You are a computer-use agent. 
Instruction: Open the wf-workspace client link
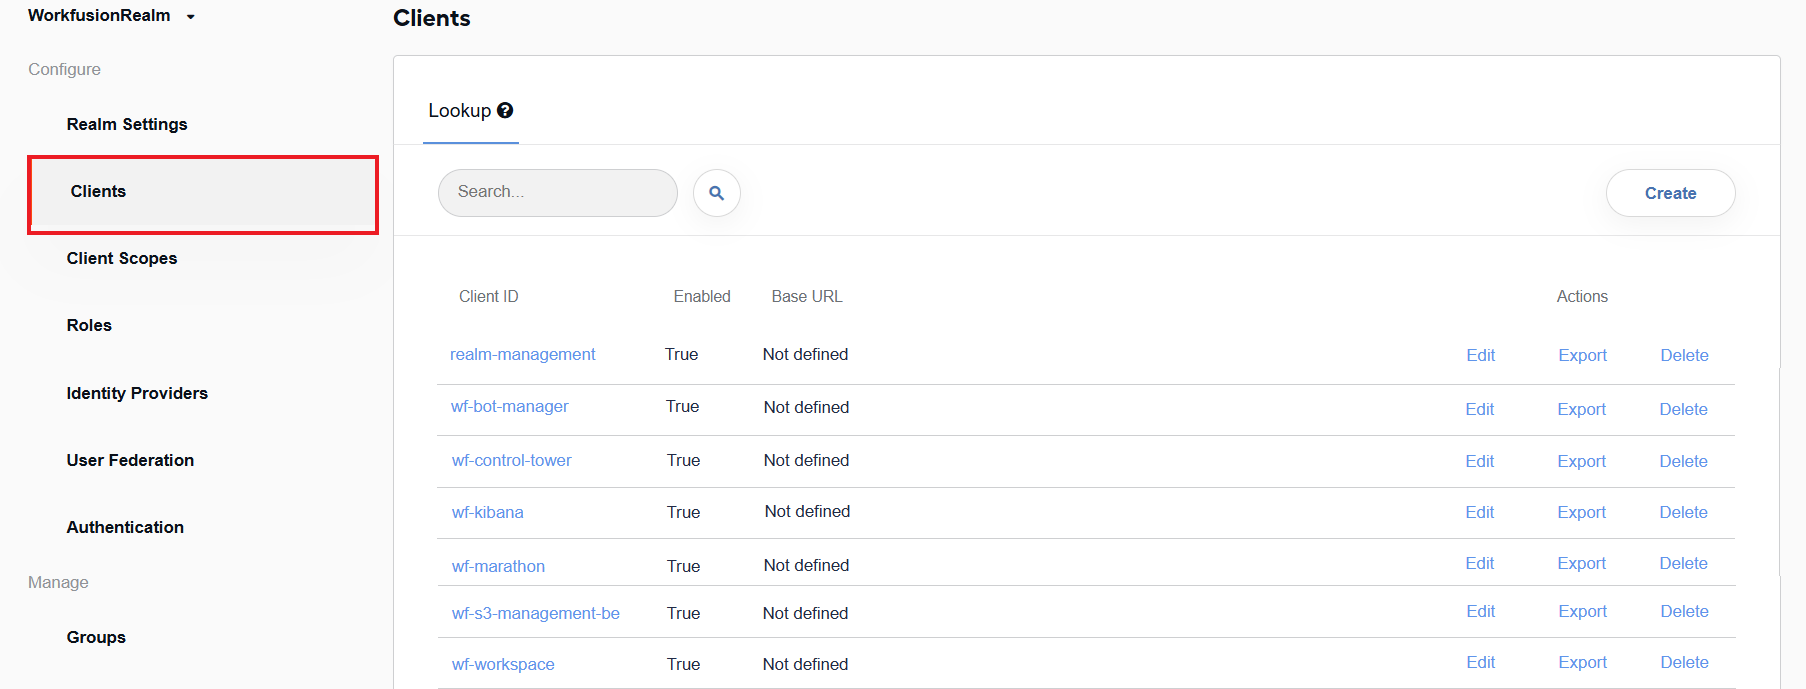[502, 664]
